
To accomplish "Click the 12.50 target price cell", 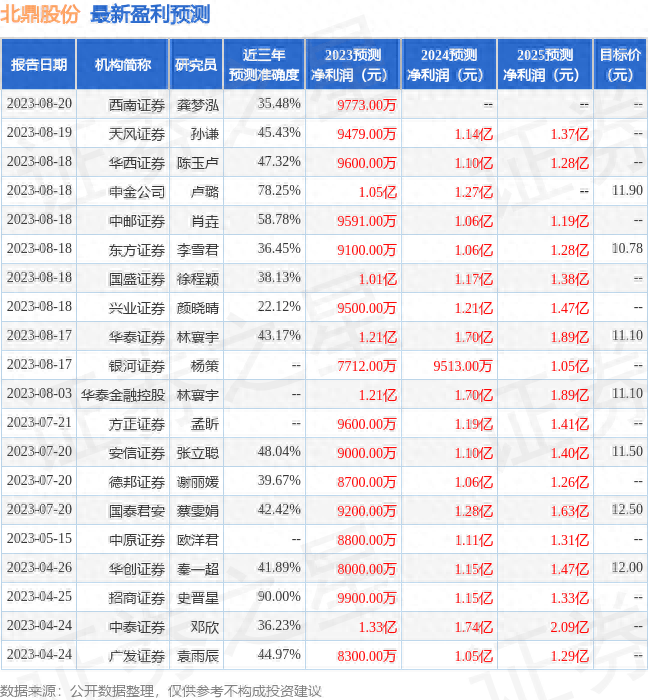I will [628, 511].
